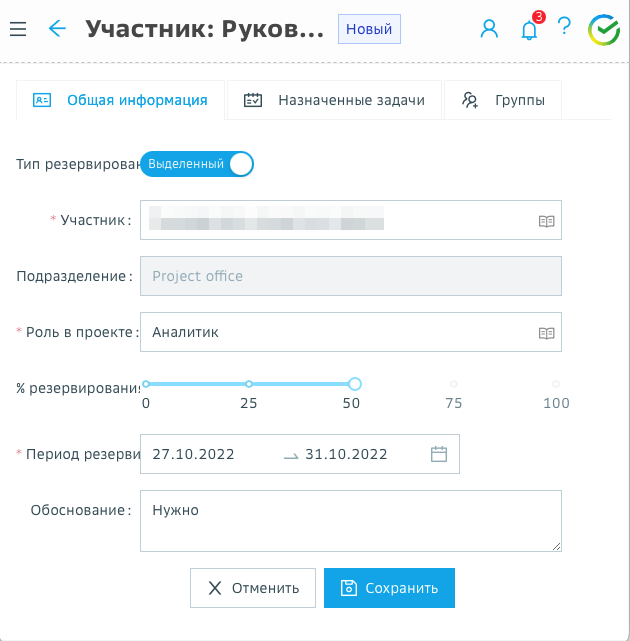Click the Аналитик project role field

pos(335,333)
